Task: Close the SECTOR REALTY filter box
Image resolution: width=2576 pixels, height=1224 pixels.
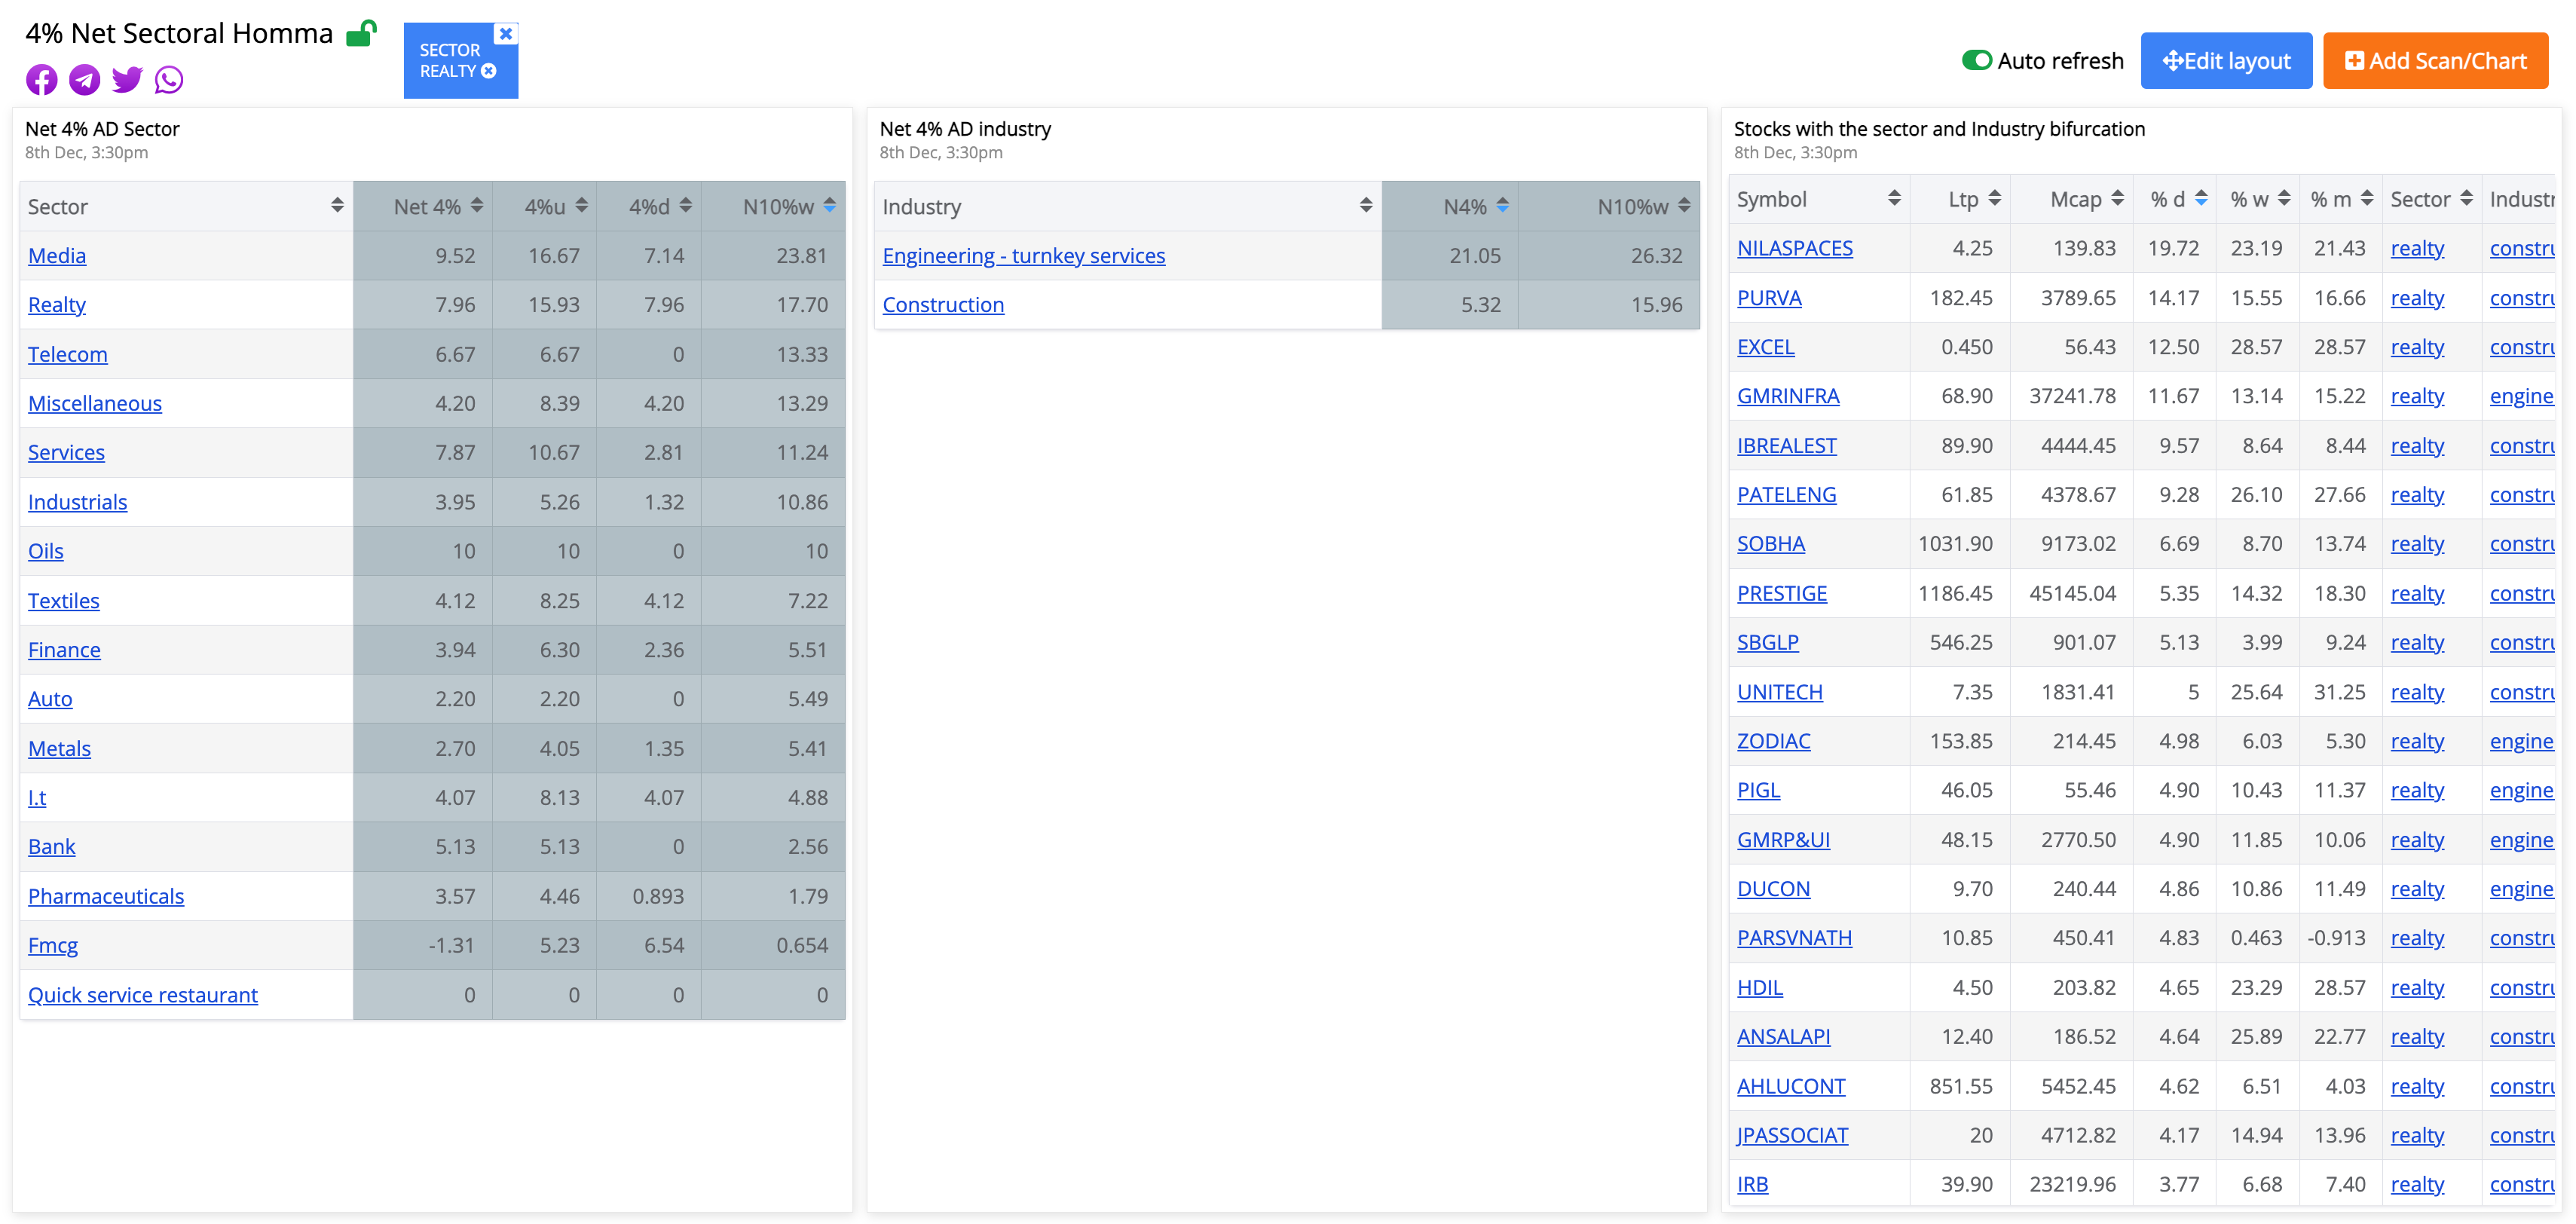Action: click(x=506, y=34)
